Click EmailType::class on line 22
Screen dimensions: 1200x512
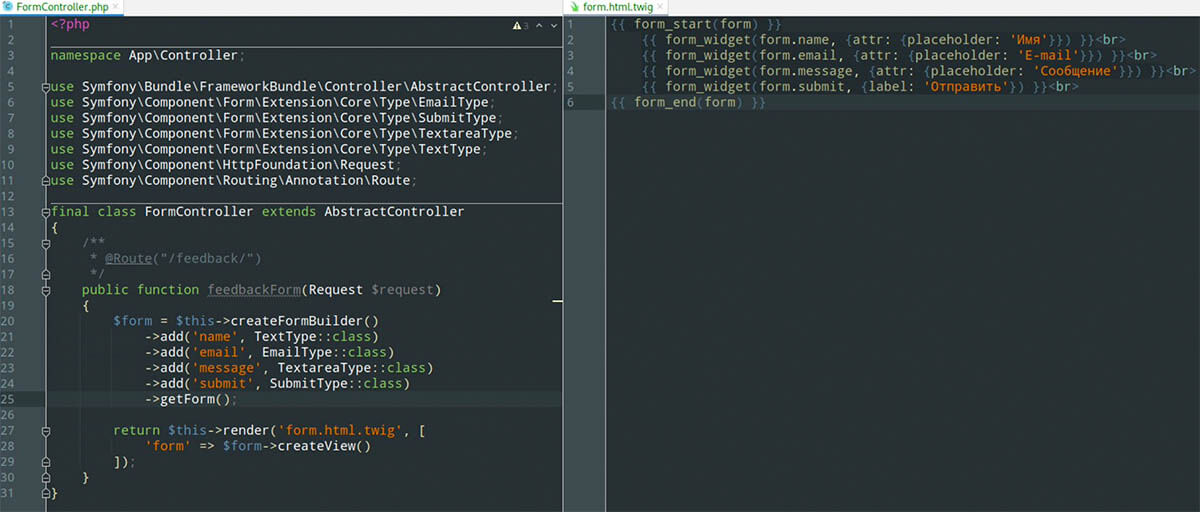pos(327,352)
